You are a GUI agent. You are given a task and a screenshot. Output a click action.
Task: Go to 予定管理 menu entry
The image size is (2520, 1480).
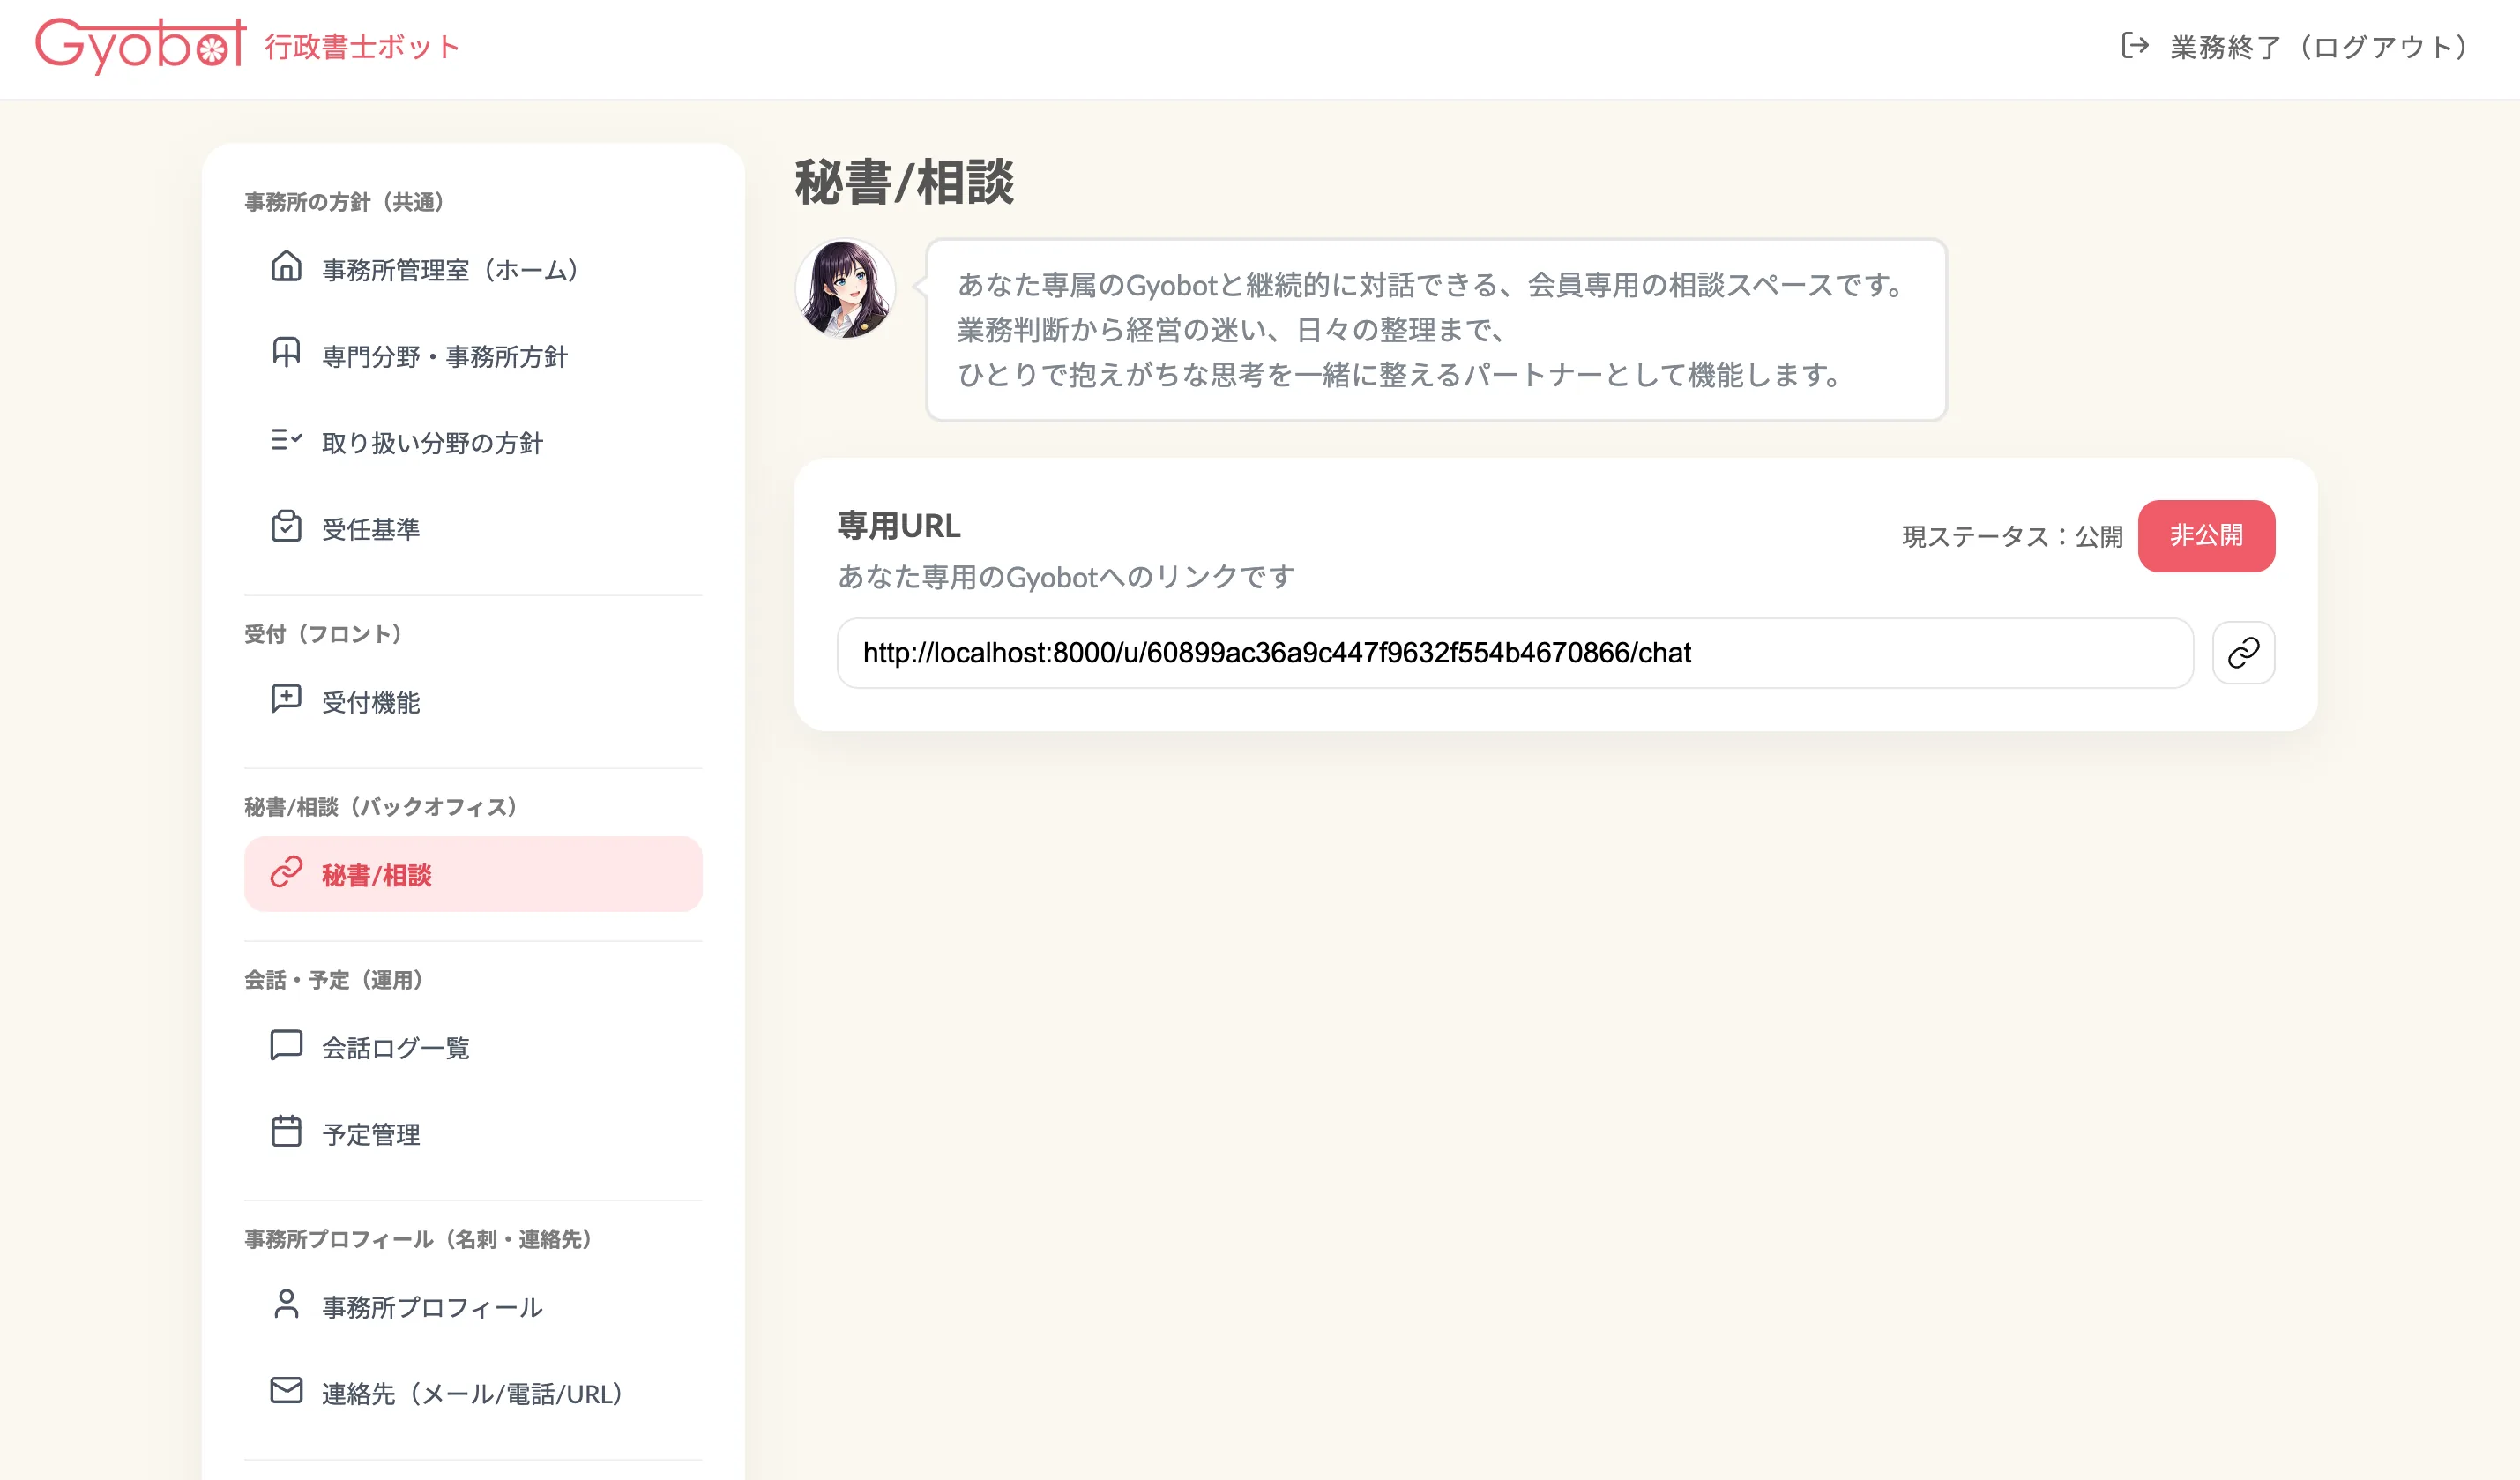371,1135
